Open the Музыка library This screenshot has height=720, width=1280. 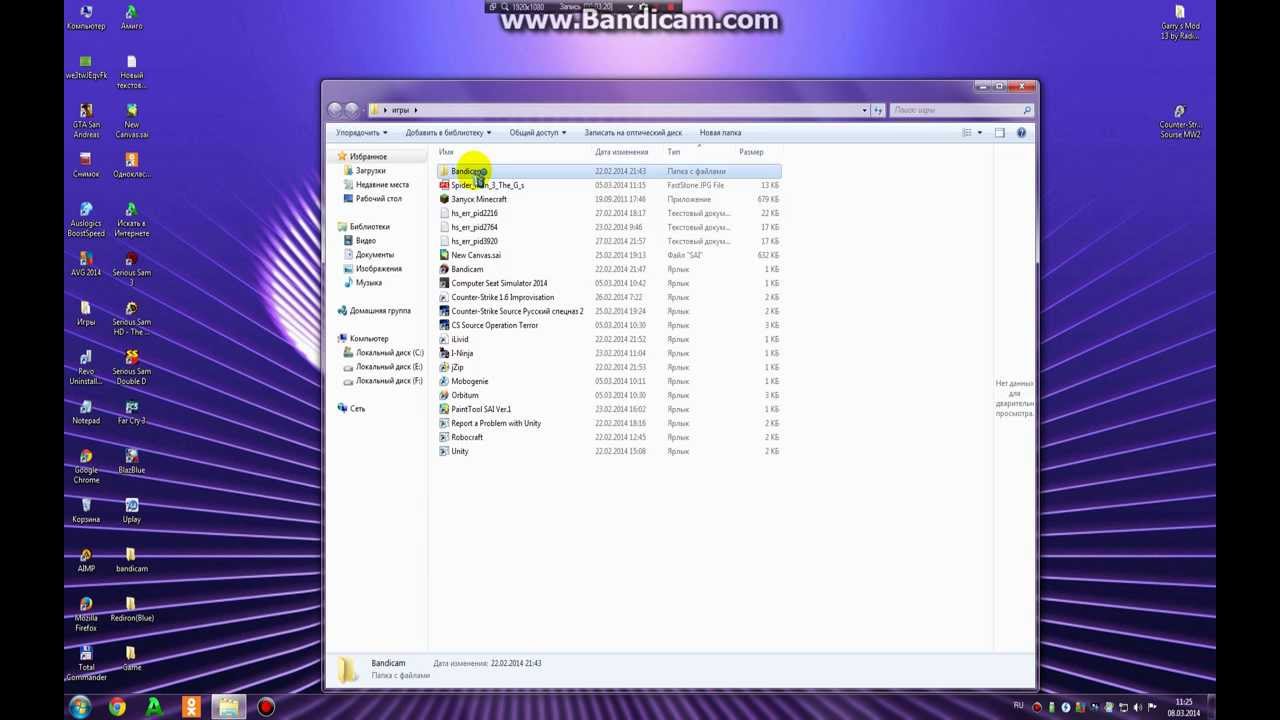coord(369,283)
